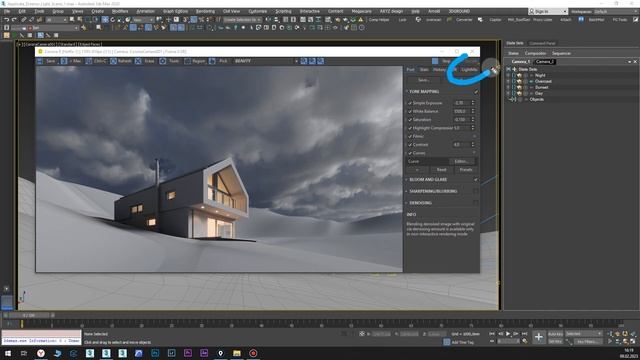
Task: Click the Pick icon in Corona frame buffer
Action: point(212,61)
